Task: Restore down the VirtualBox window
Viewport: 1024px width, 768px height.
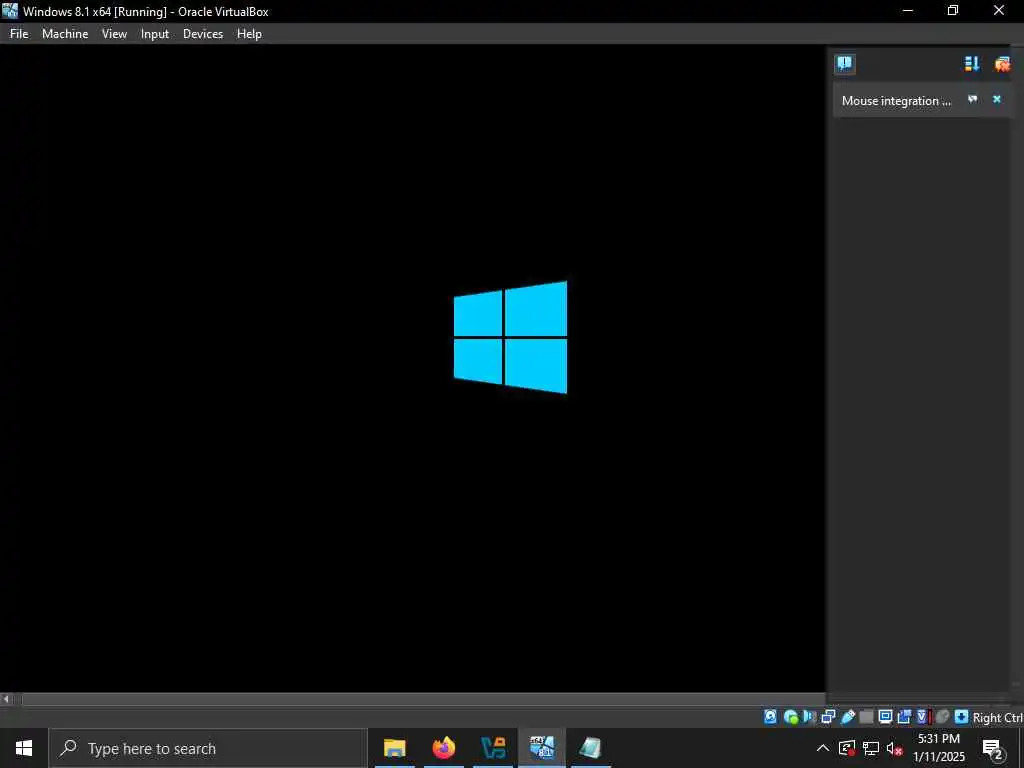Action: [953, 11]
